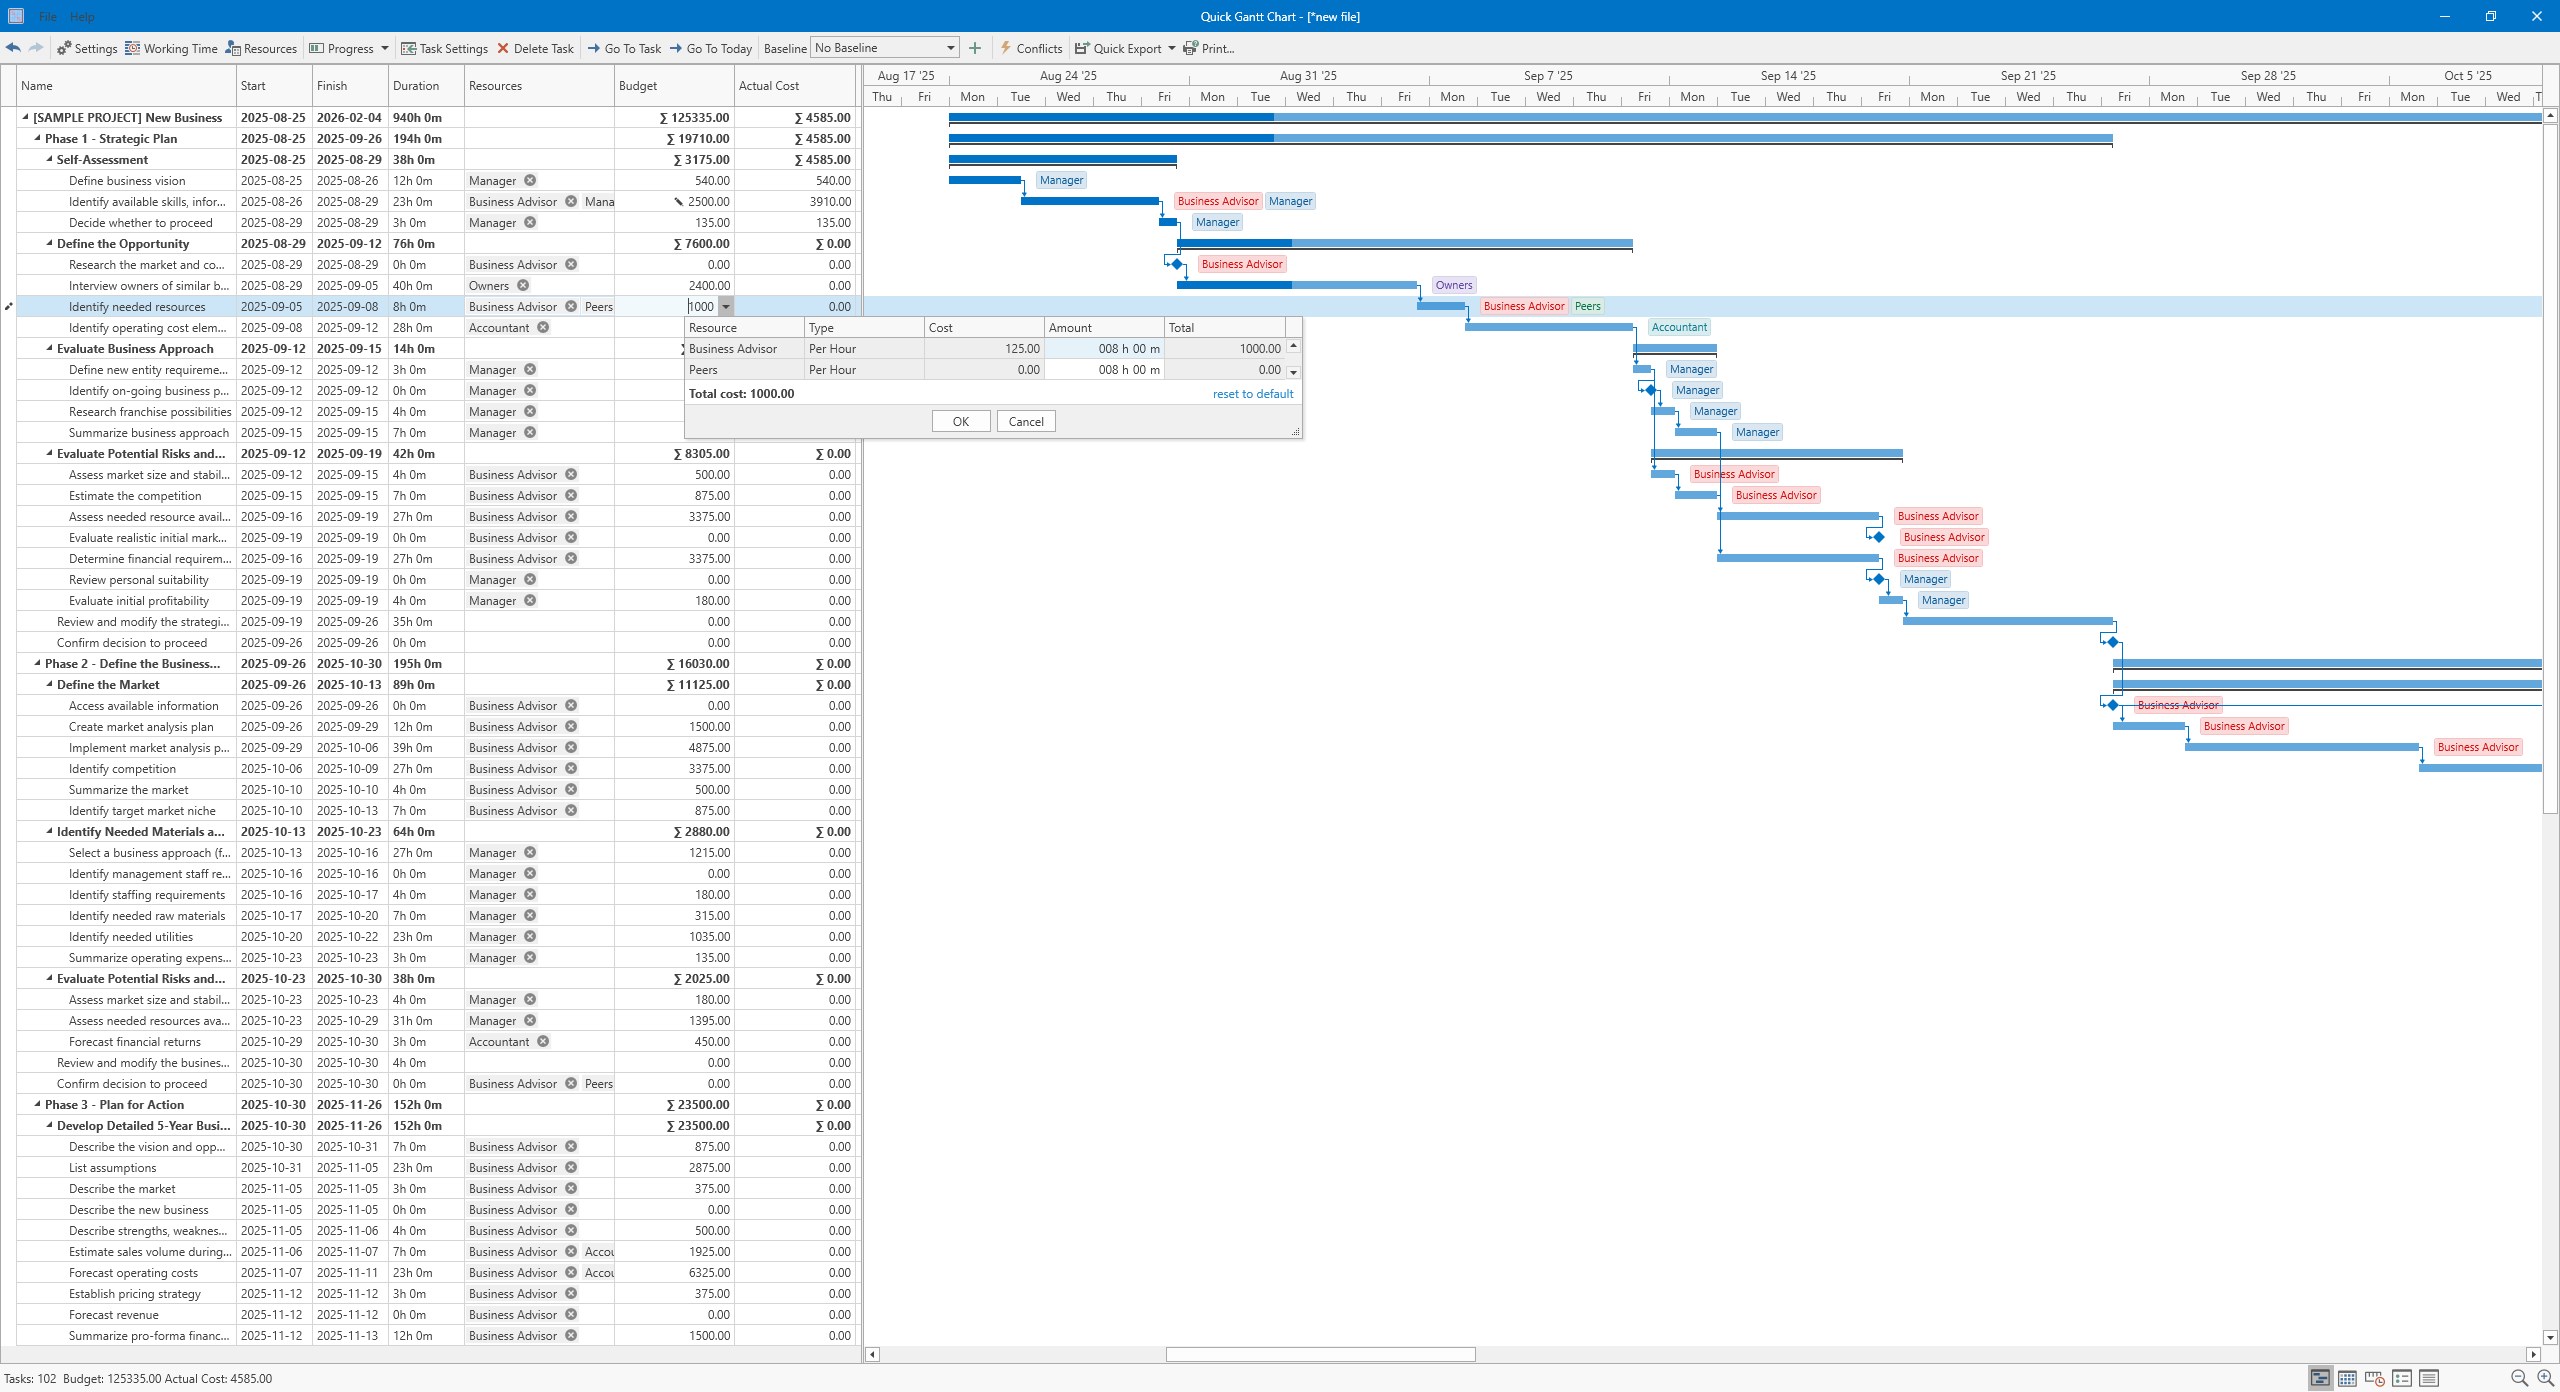Viewport: 2560px width, 1392px height.
Task: Remove Owners resource from Interview owners task
Action: [524, 285]
